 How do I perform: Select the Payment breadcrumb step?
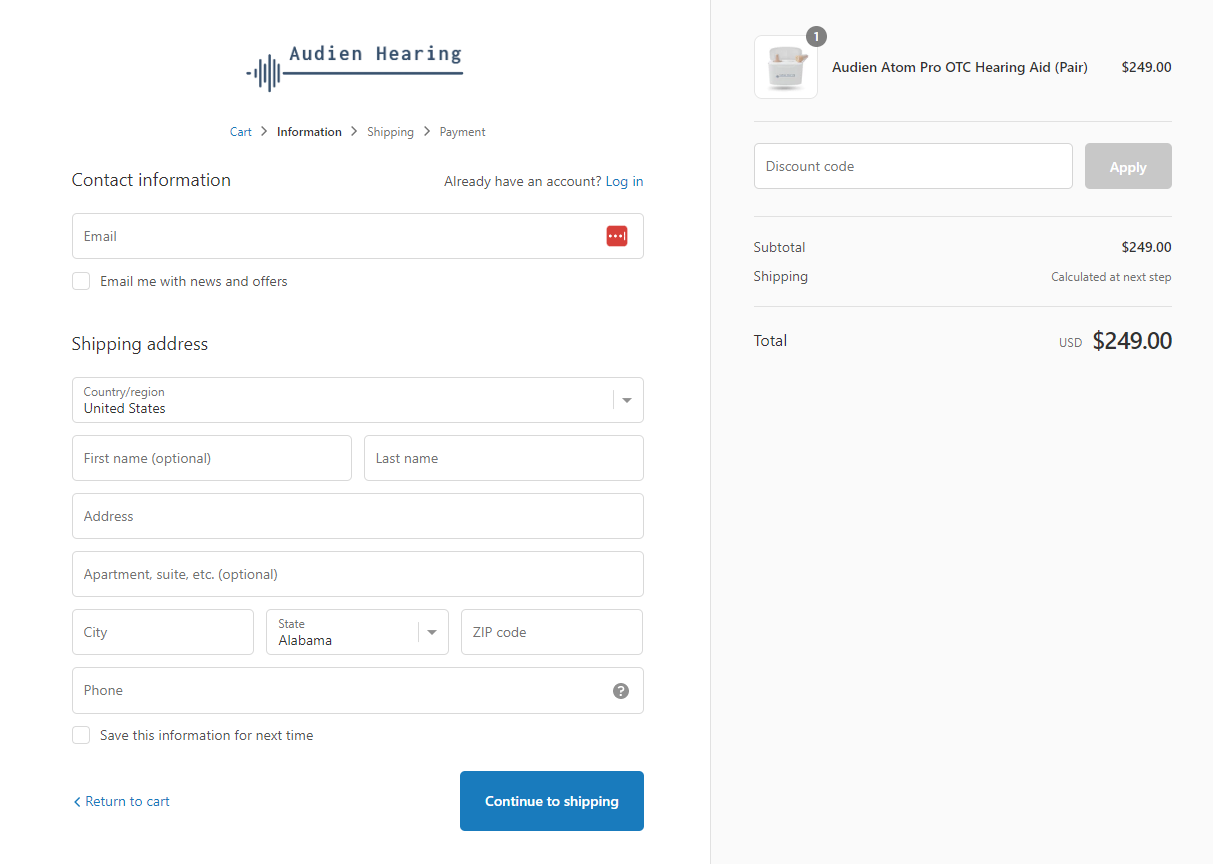(462, 132)
